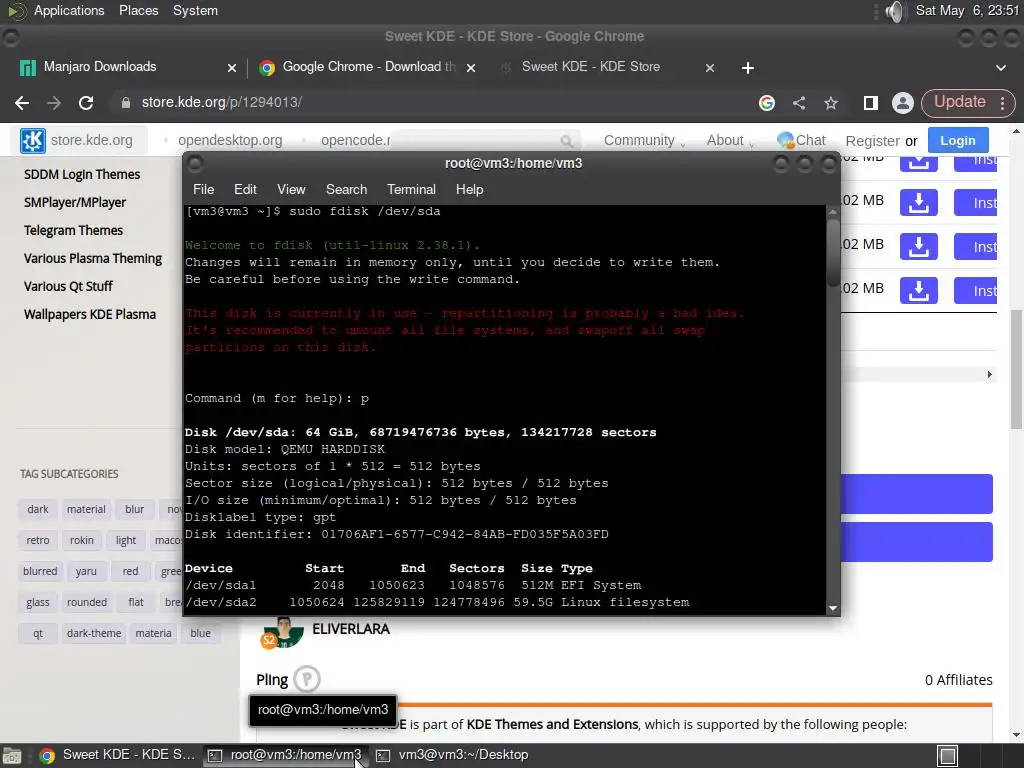Select the material tag

point(86,509)
